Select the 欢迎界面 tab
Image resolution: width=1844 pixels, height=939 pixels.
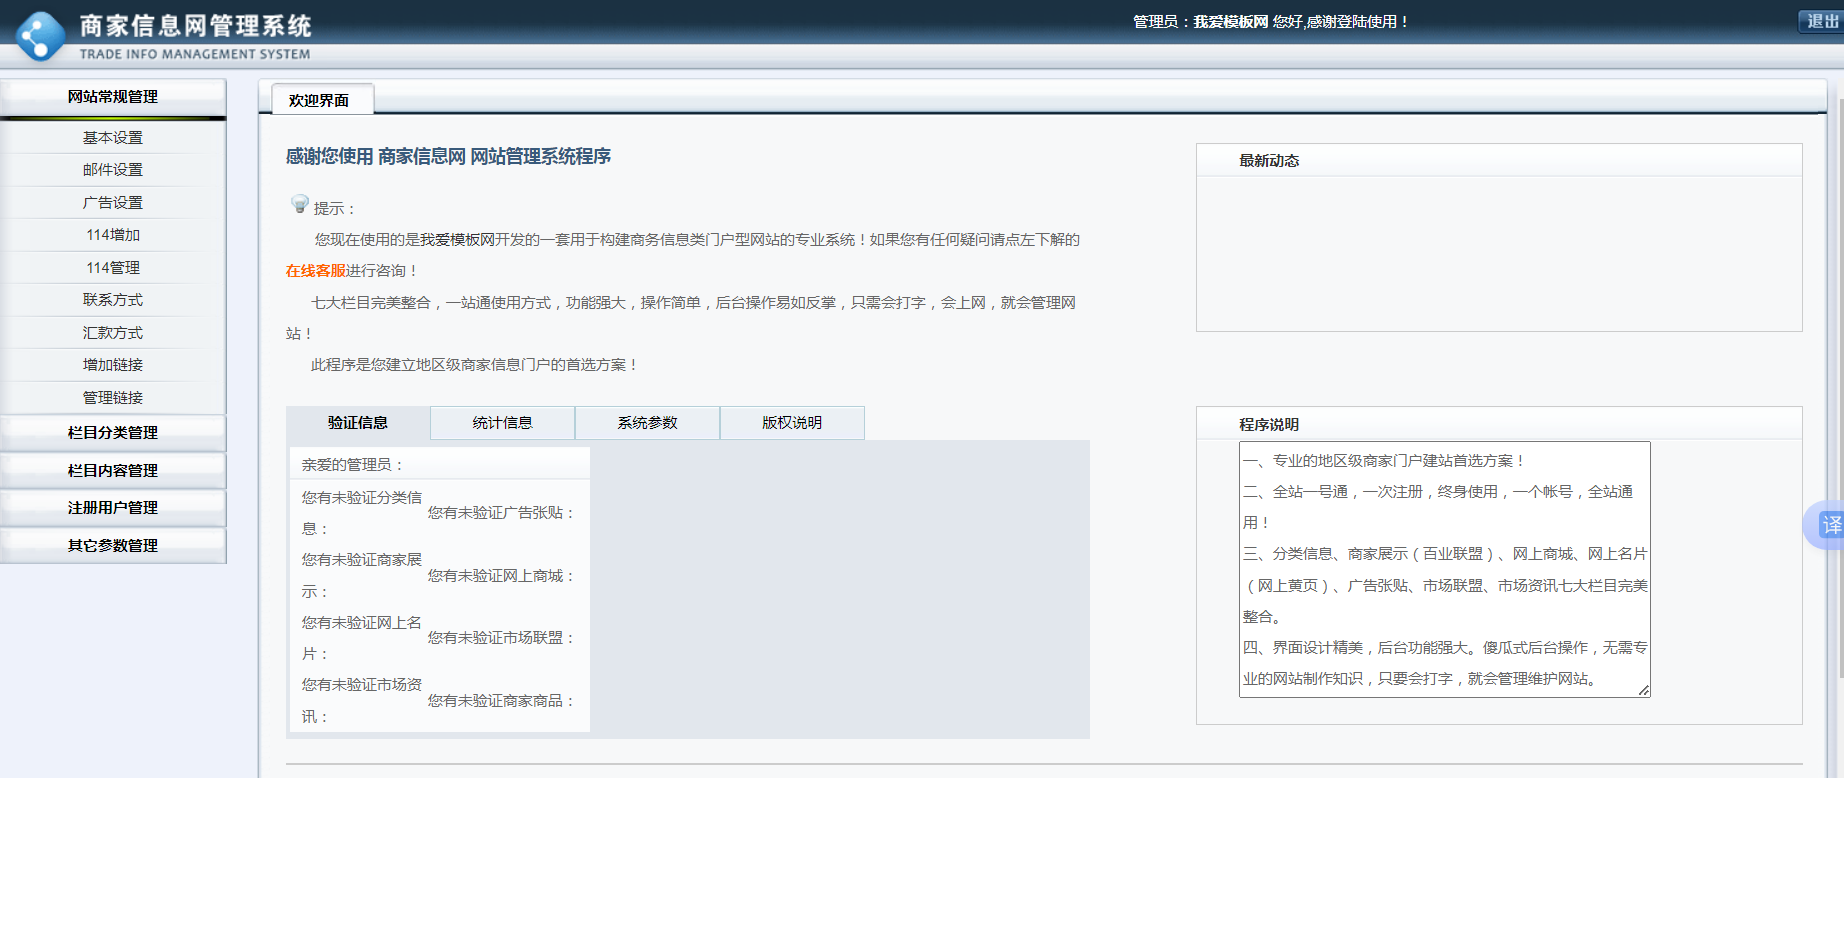[320, 100]
